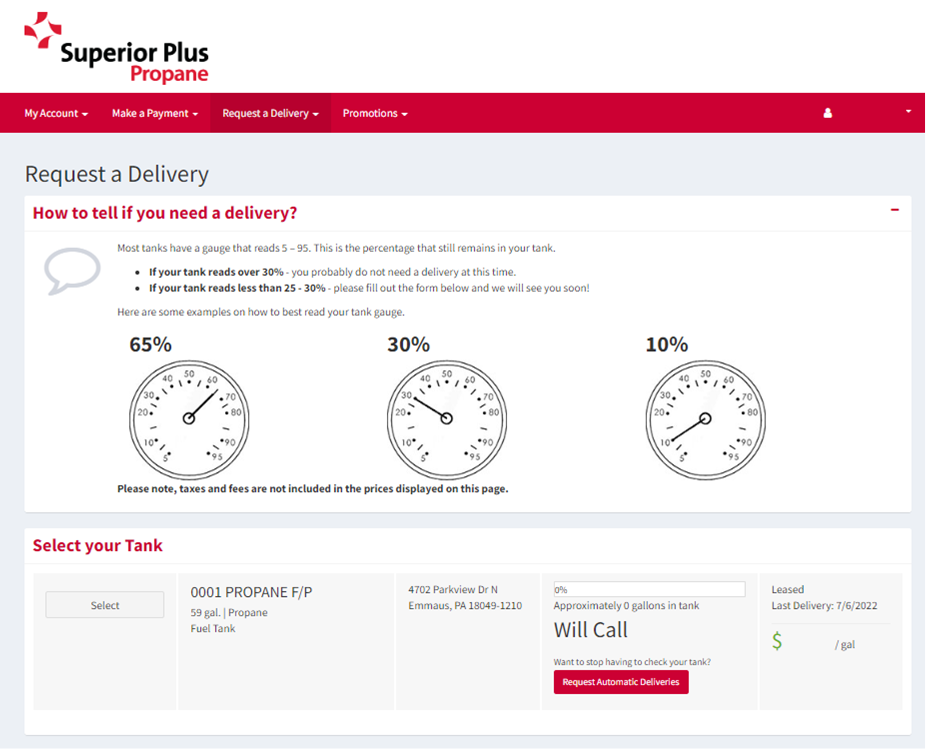Click 'How to tell if you need a delivery?' heading

[165, 213]
